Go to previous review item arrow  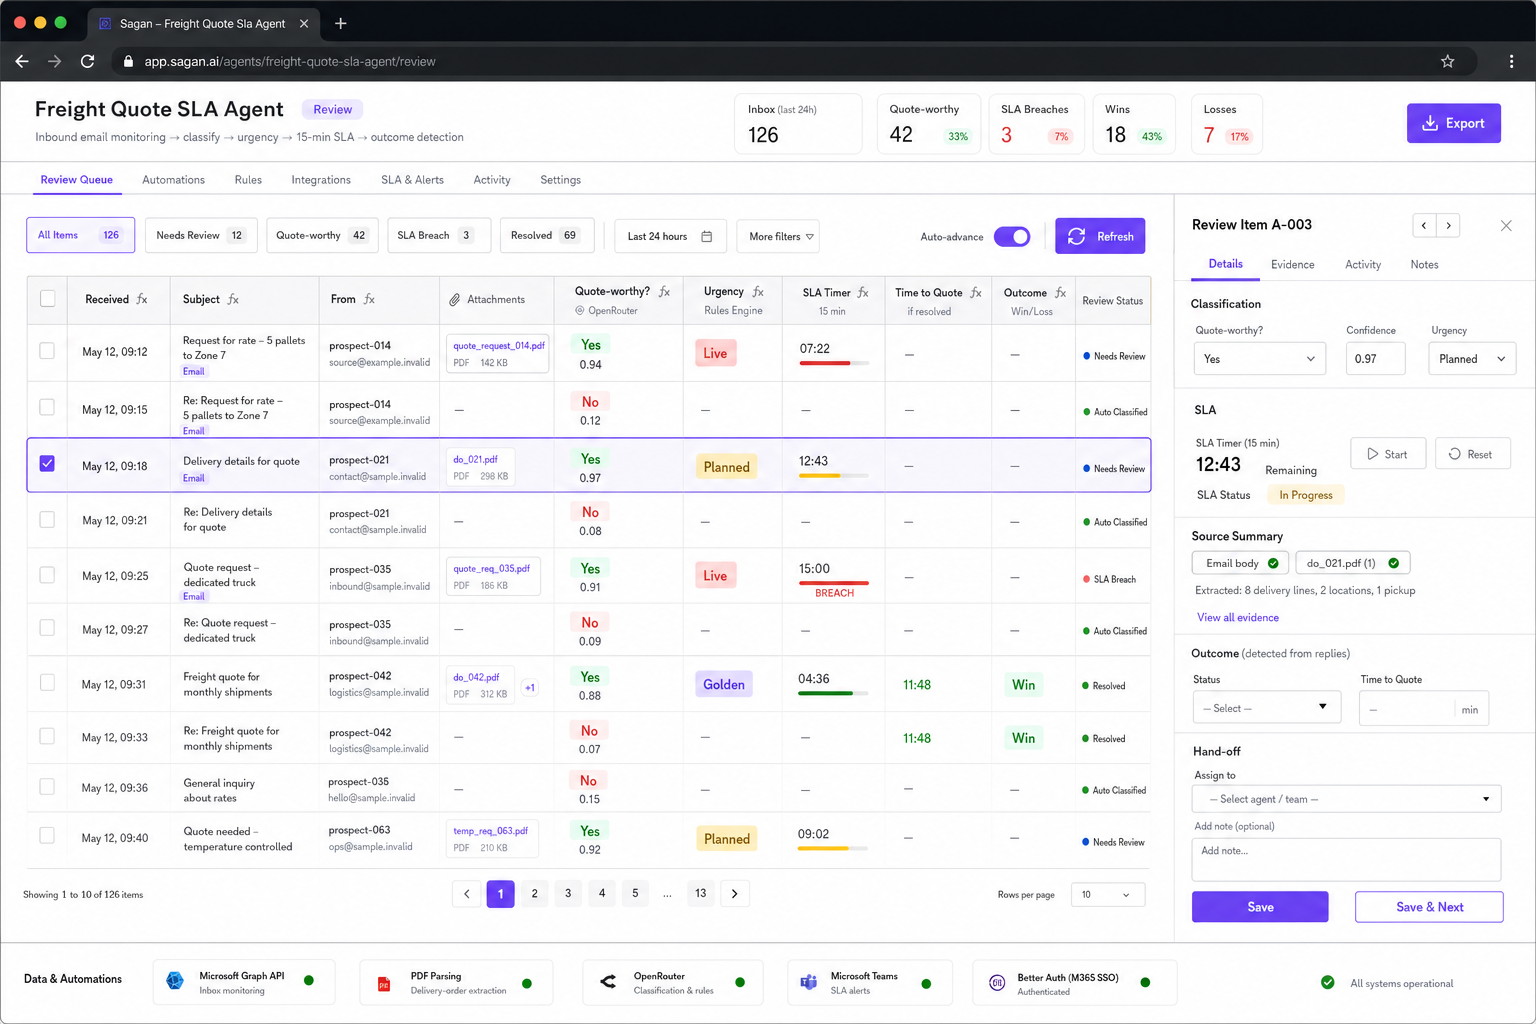pyautogui.click(x=1424, y=225)
